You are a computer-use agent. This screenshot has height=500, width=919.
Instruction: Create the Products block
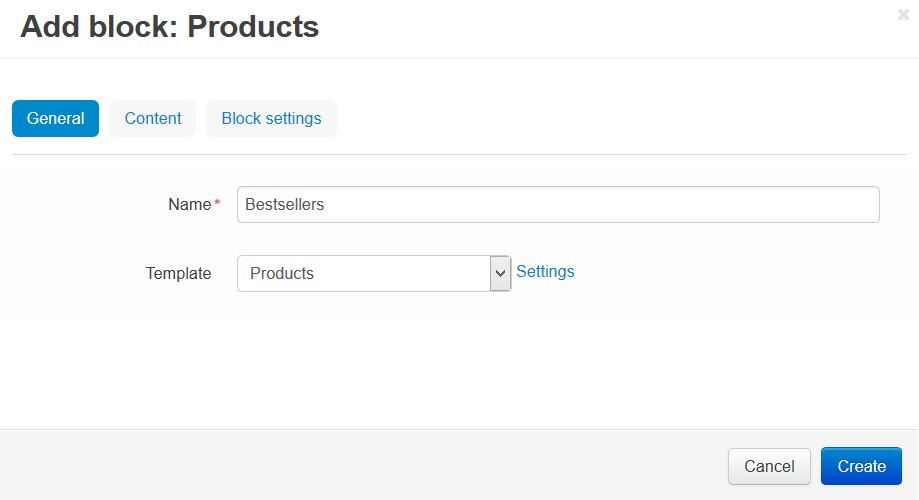click(861, 467)
